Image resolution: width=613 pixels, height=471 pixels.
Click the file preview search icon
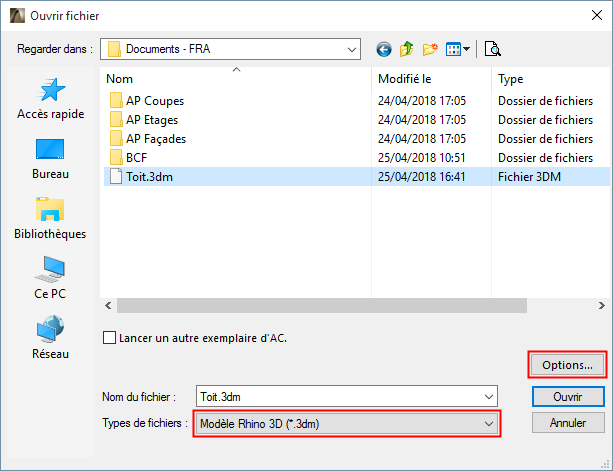coord(493,49)
